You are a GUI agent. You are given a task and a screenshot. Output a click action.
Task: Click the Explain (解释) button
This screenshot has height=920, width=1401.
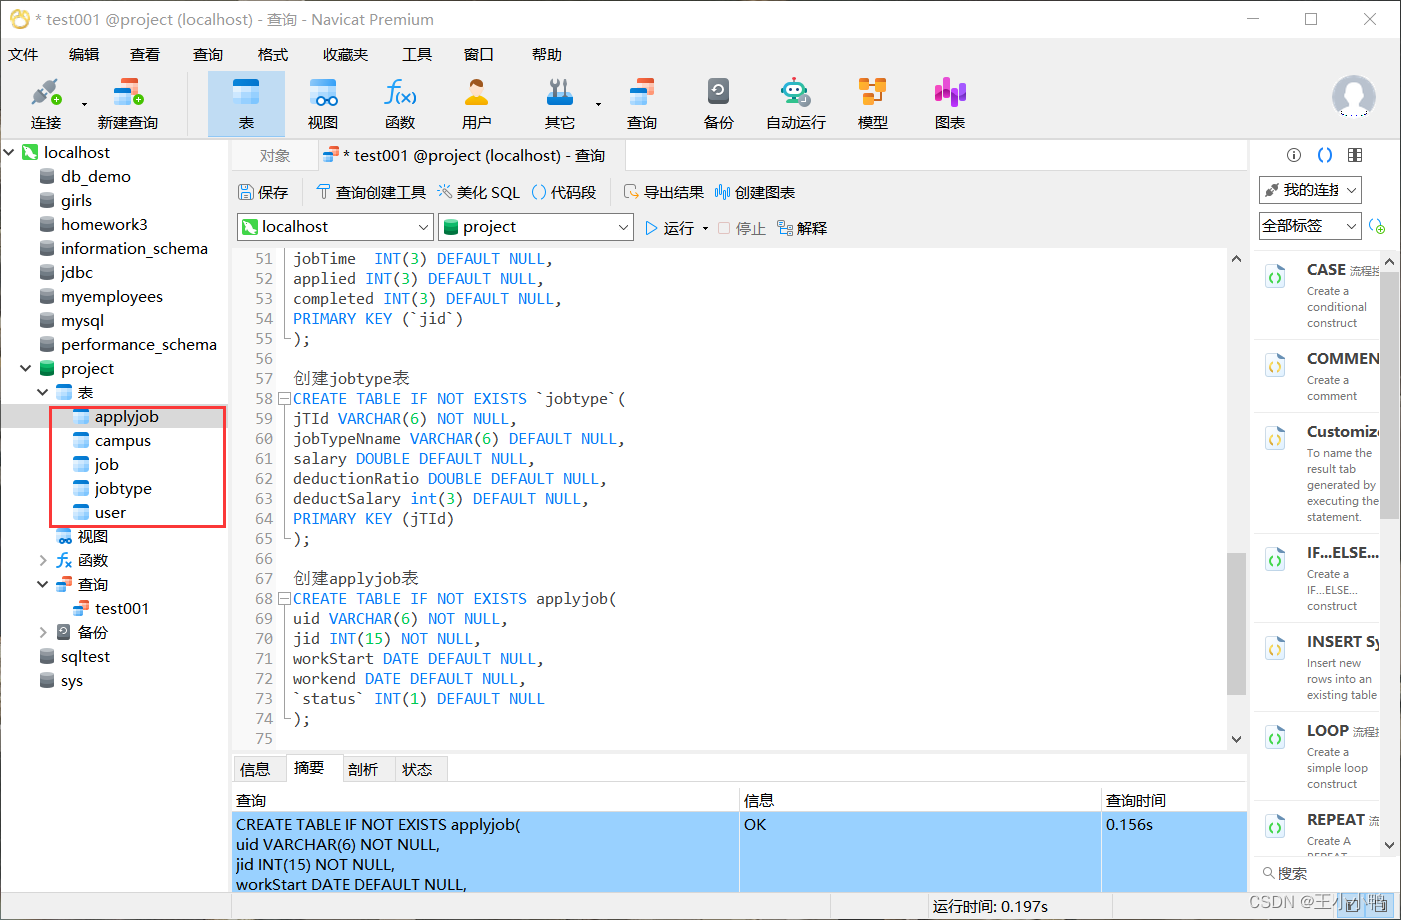(x=802, y=228)
